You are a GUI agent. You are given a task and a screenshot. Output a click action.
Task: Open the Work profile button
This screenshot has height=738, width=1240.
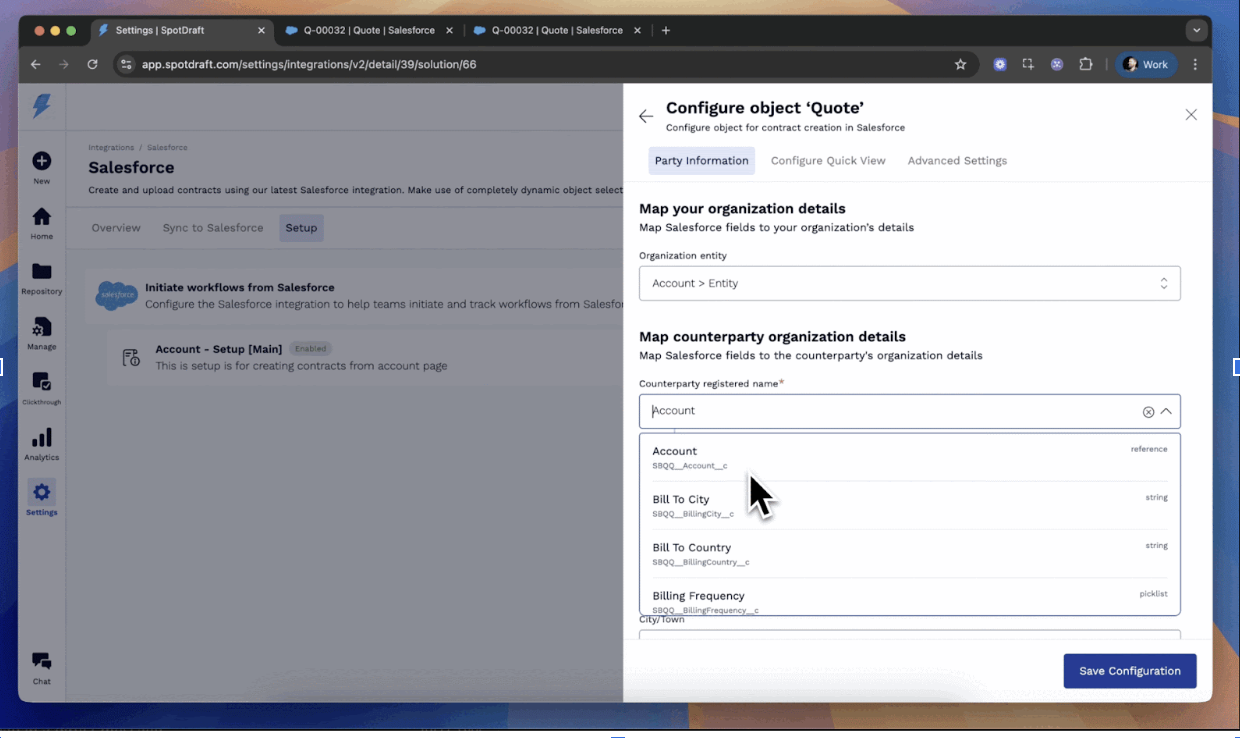click(1146, 64)
